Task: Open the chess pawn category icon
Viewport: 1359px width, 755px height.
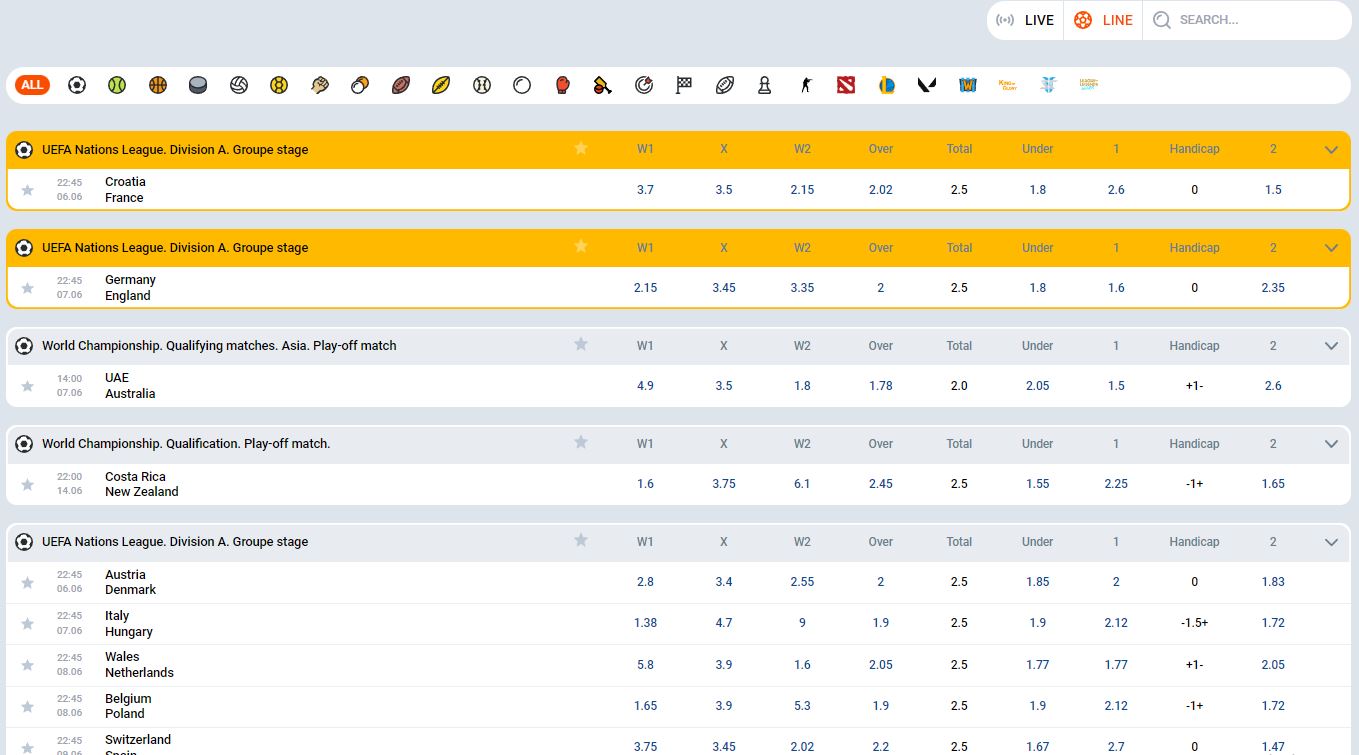Action: pyautogui.click(x=764, y=85)
